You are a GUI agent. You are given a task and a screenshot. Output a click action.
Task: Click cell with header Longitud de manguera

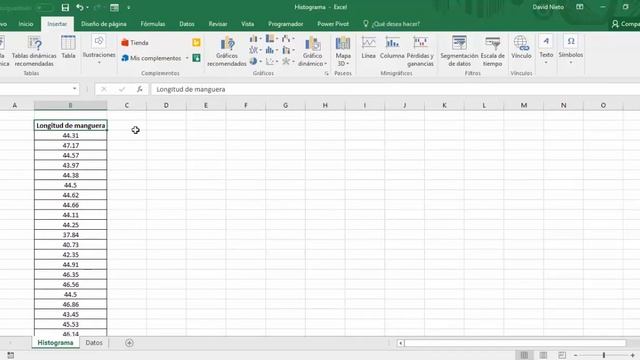tap(71, 125)
